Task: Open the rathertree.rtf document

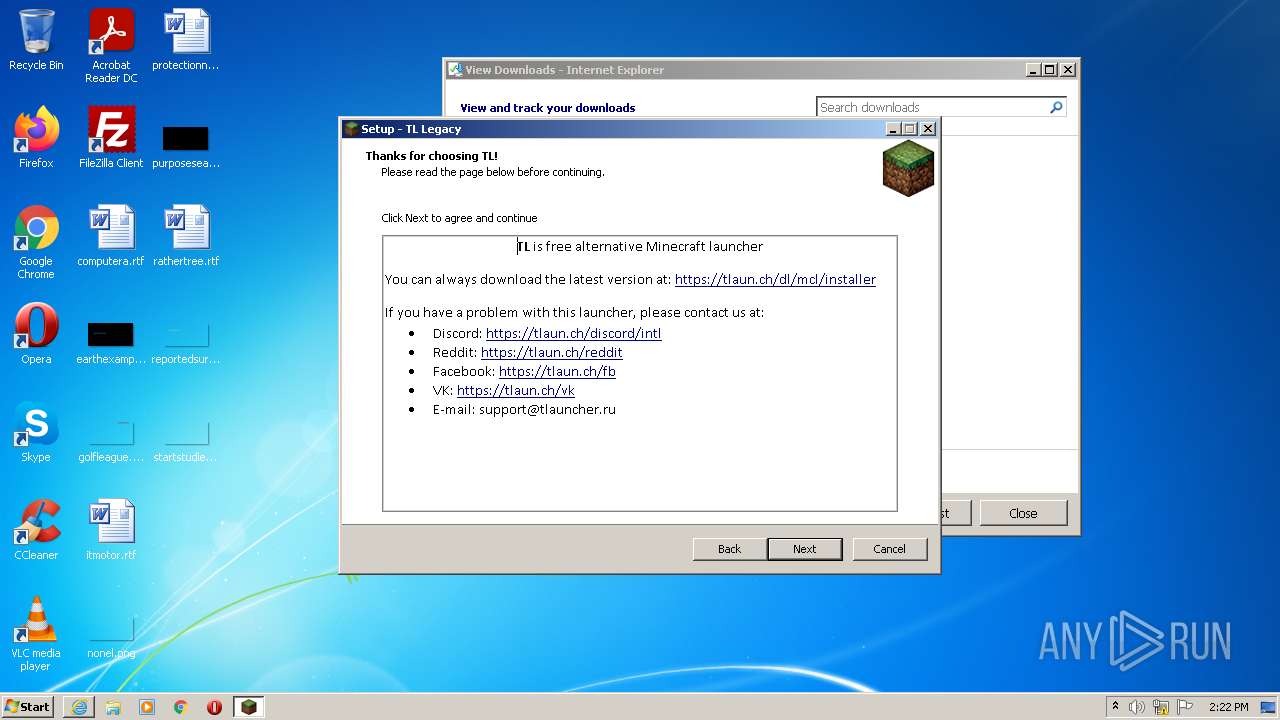Action: point(186,236)
